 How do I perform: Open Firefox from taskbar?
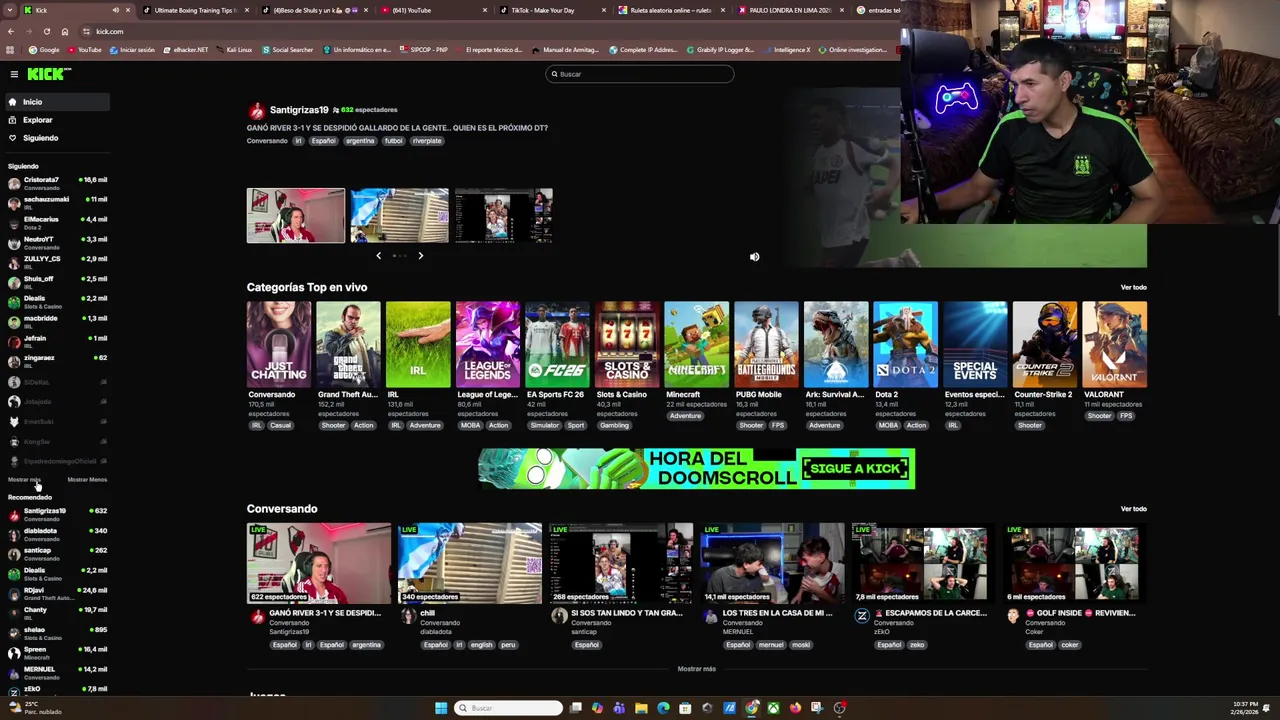[795, 708]
